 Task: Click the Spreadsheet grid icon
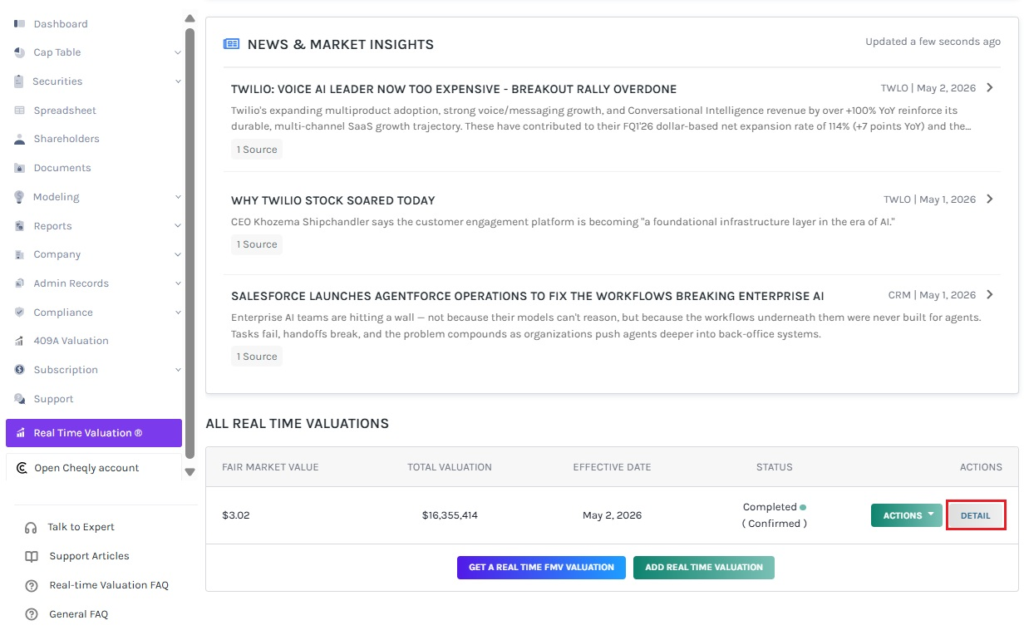coord(20,110)
